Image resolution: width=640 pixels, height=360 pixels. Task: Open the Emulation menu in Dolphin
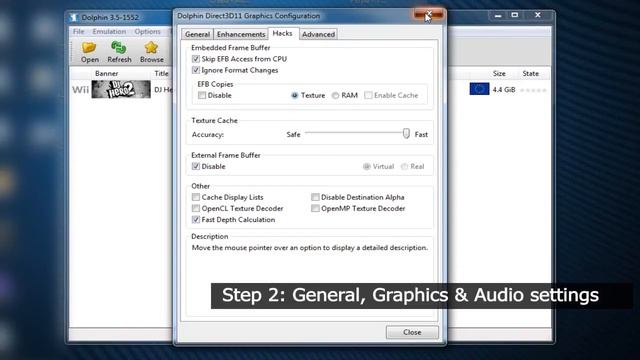(x=109, y=31)
